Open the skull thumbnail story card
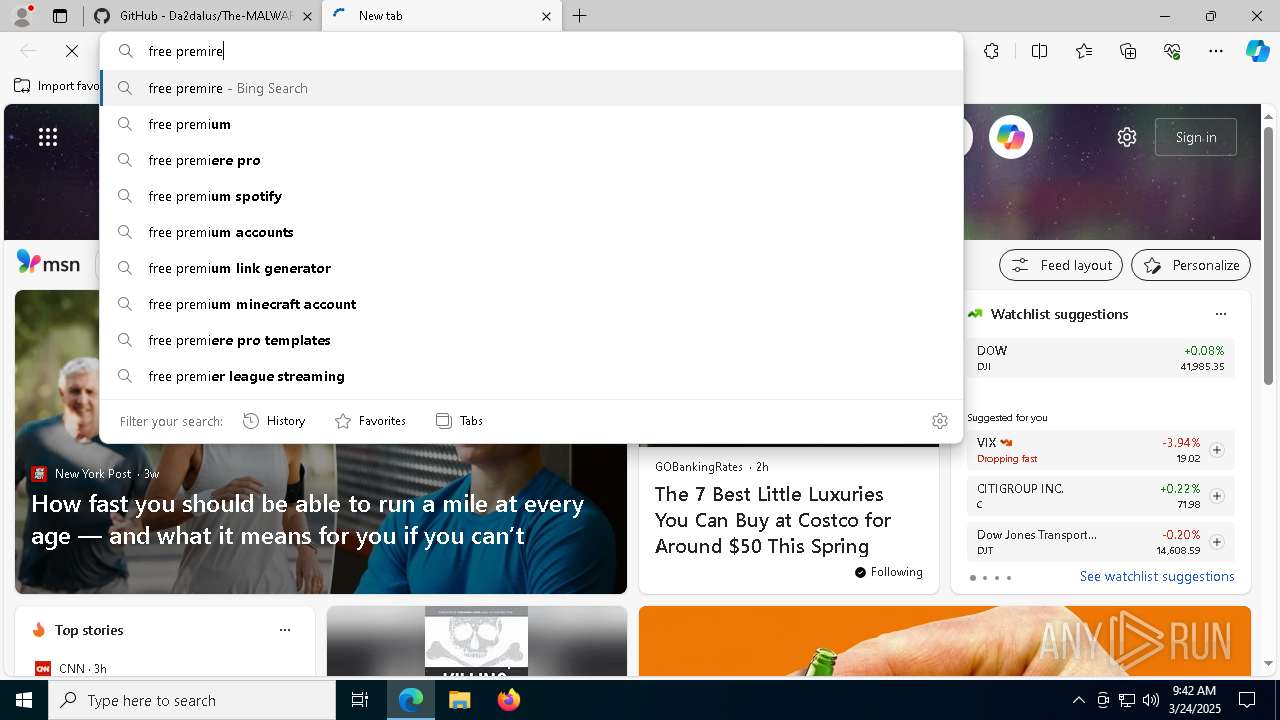1280x720 pixels. click(x=476, y=641)
